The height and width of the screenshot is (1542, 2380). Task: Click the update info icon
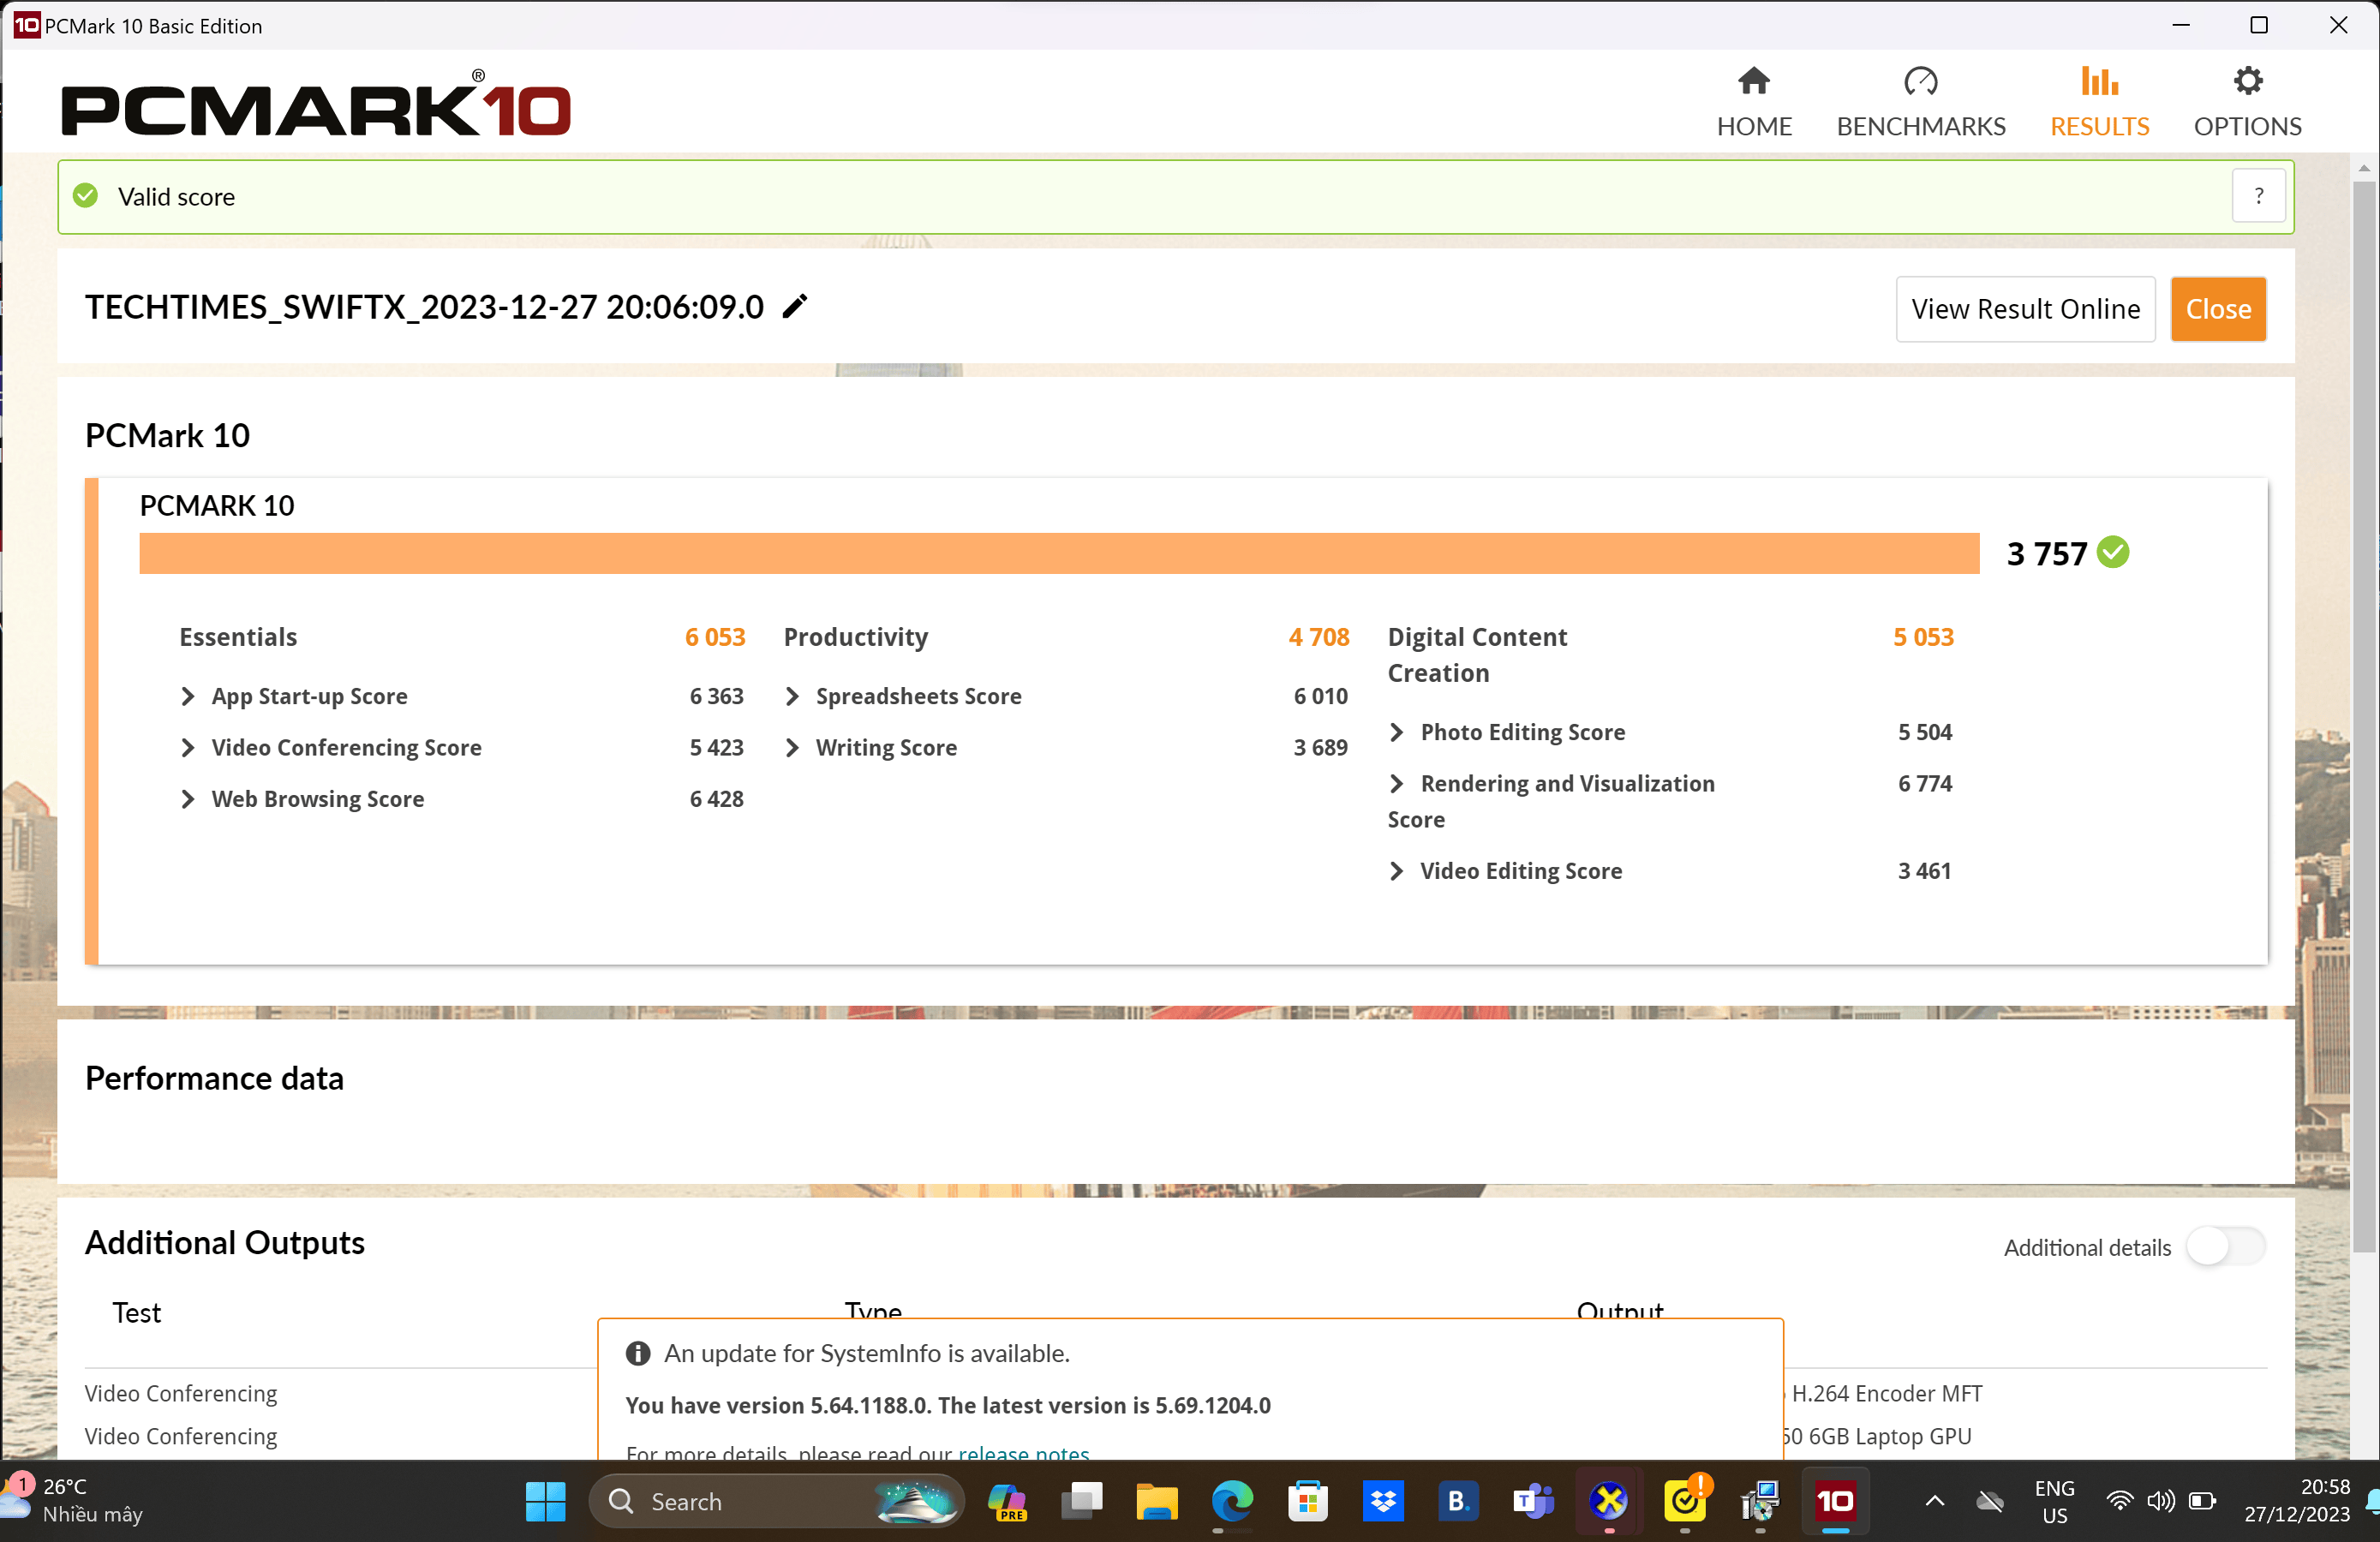pyautogui.click(x=638, y=1353)
